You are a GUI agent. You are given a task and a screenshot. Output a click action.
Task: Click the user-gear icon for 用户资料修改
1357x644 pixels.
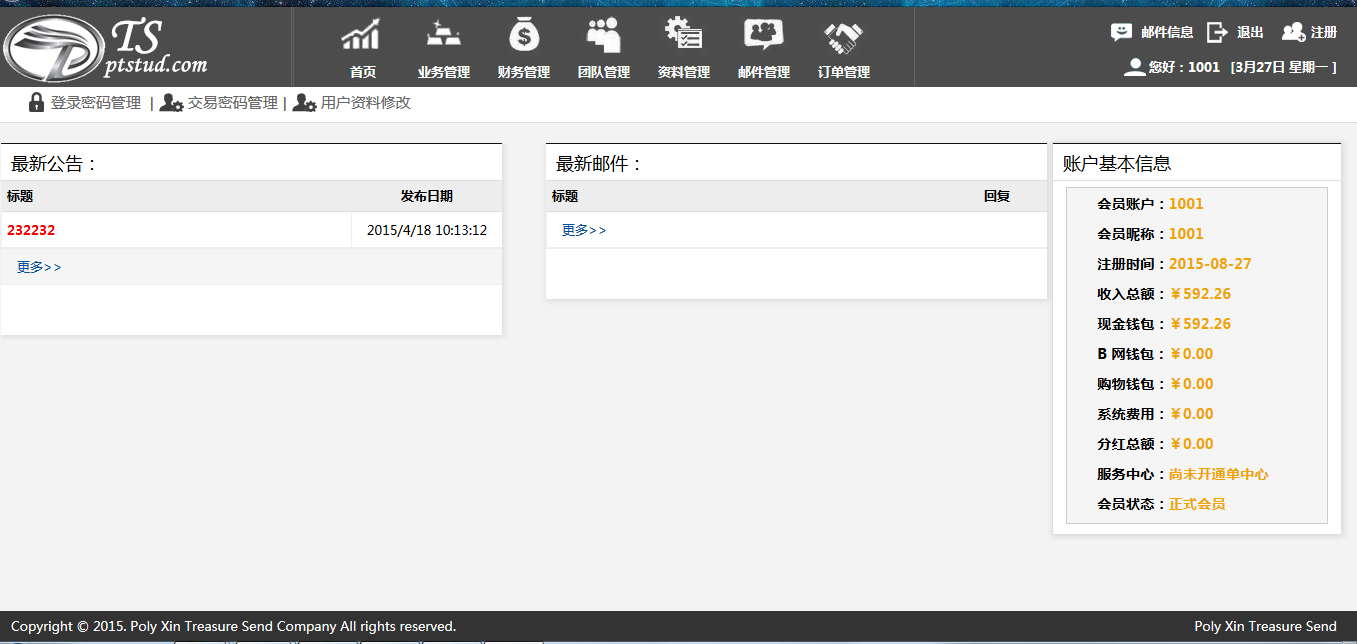305,103
